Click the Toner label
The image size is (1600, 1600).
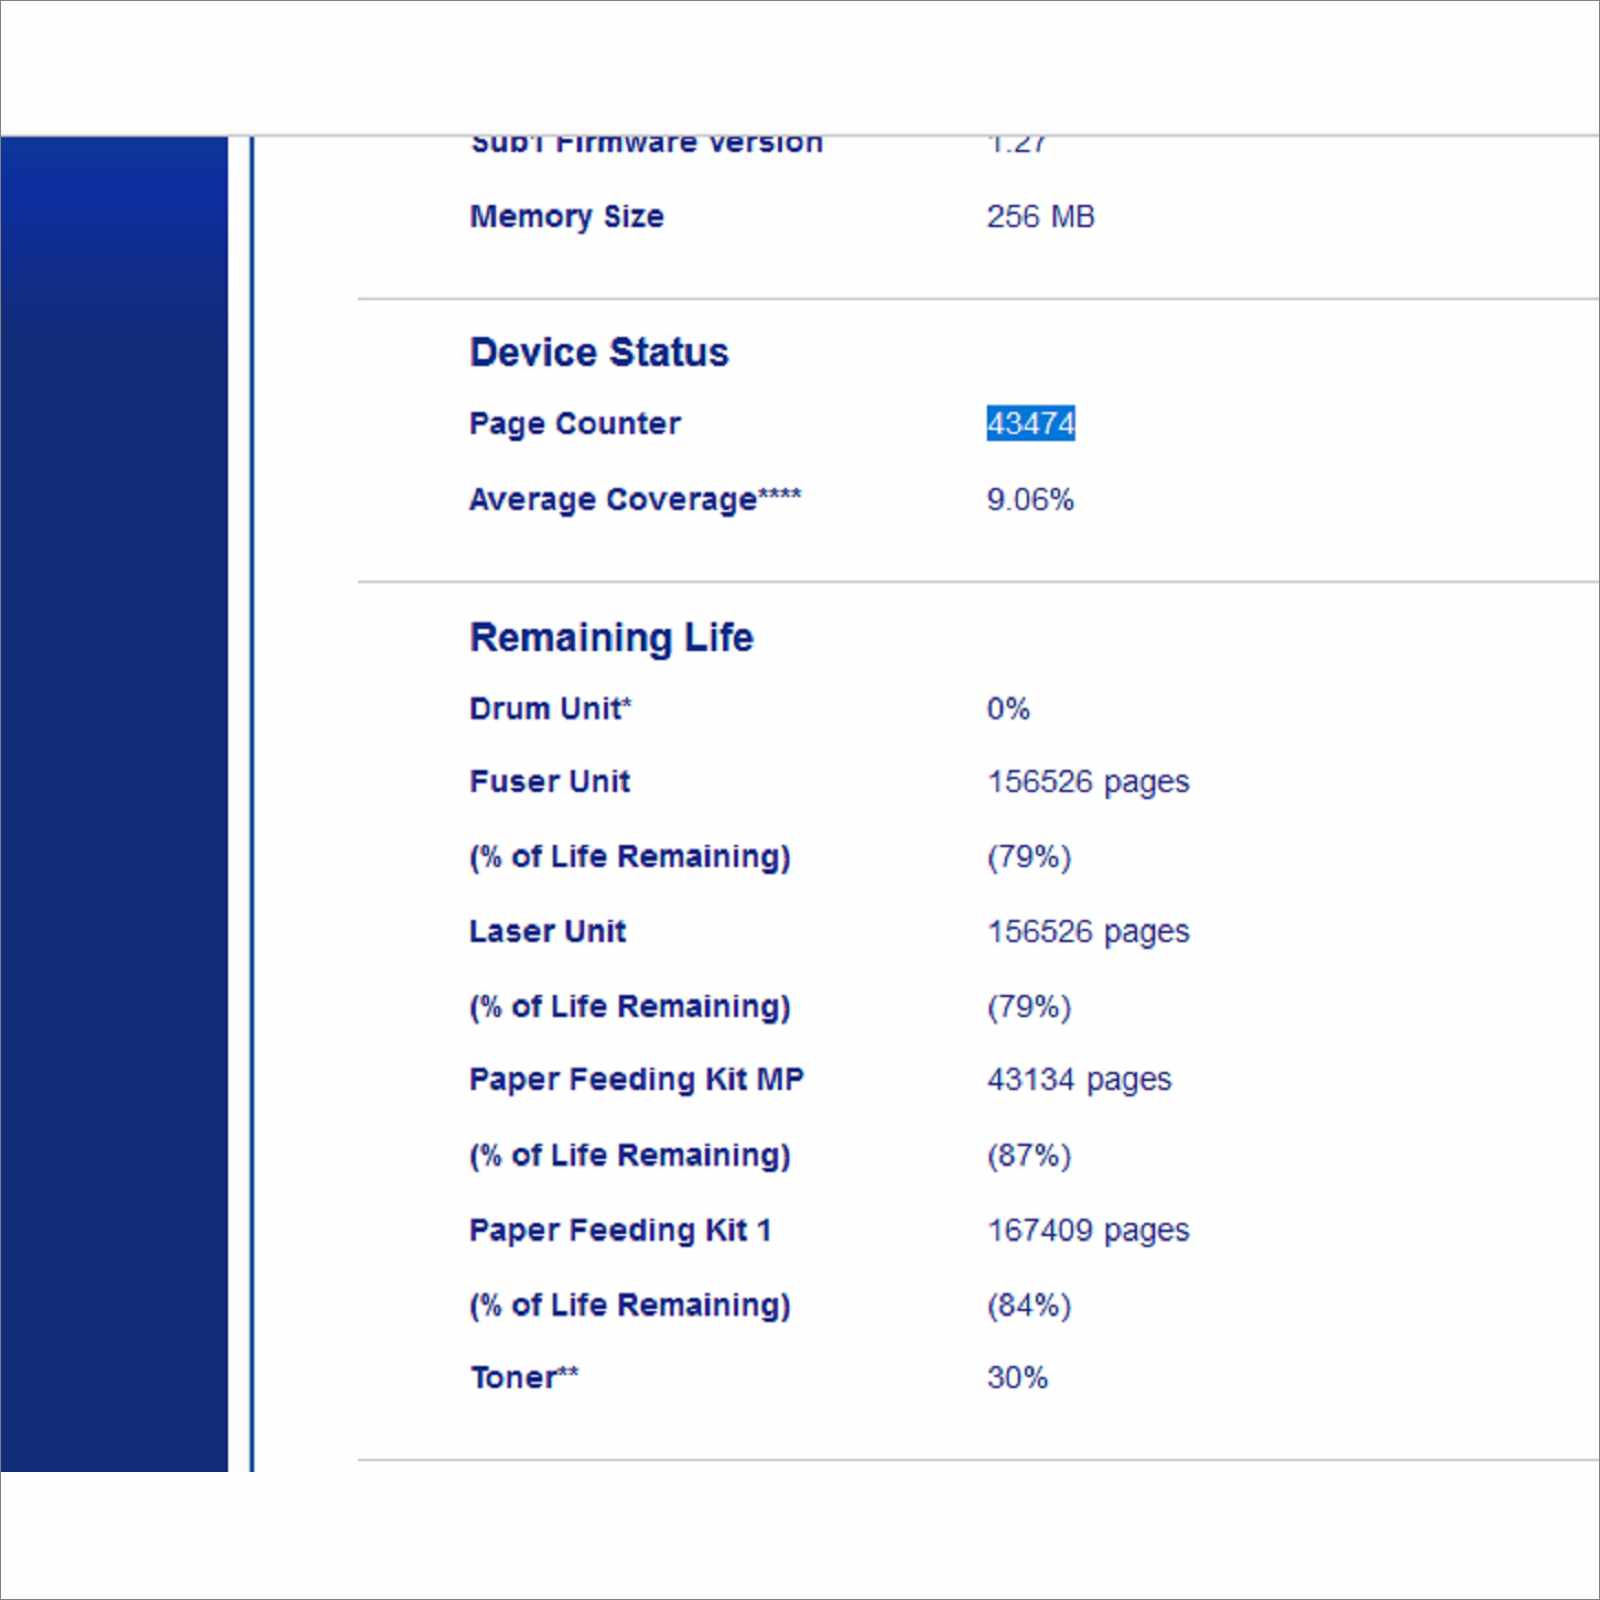point(524,1377)
